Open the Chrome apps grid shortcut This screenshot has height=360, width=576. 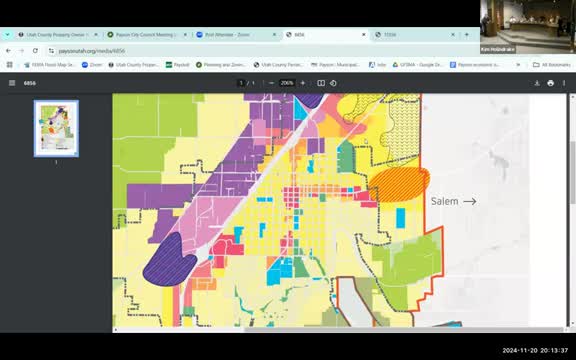(x=10, y=65)
